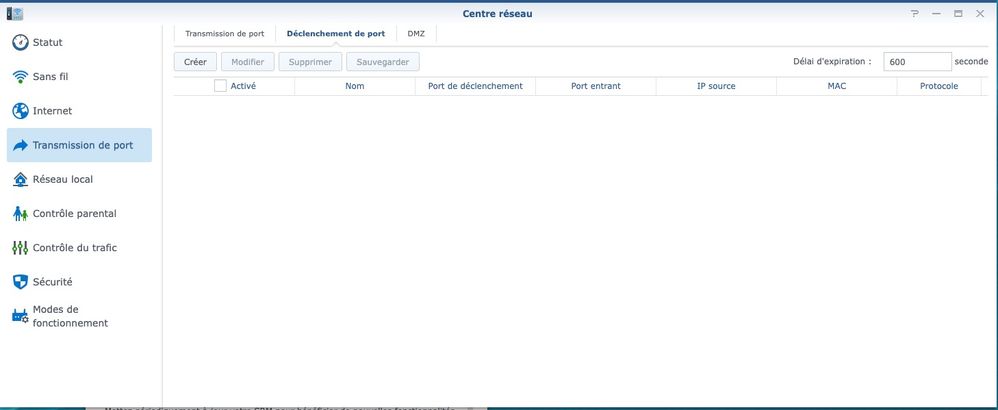Open the Sécurité section

pos(80,282)
